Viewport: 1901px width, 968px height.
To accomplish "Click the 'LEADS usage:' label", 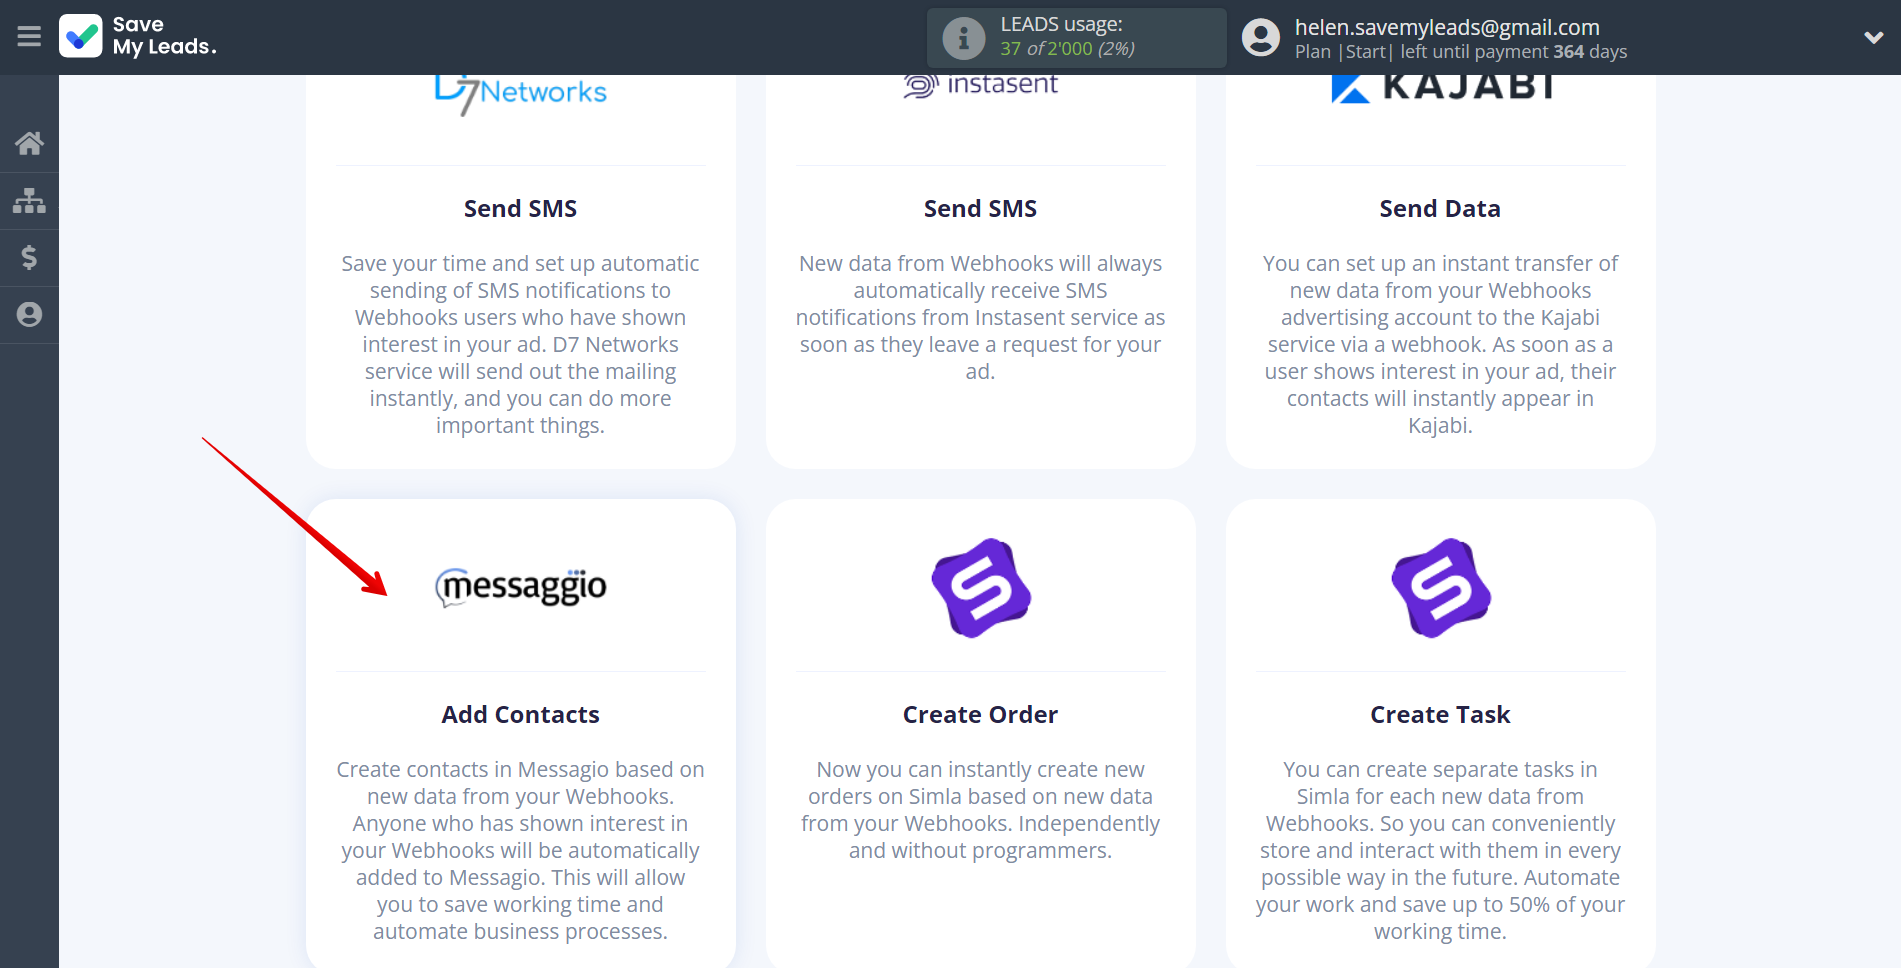I will coord(1061,24).
